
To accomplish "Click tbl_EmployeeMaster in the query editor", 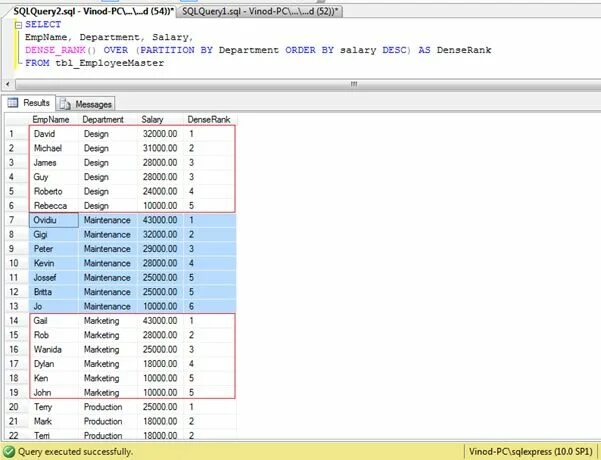I will (x=110, y=63).
